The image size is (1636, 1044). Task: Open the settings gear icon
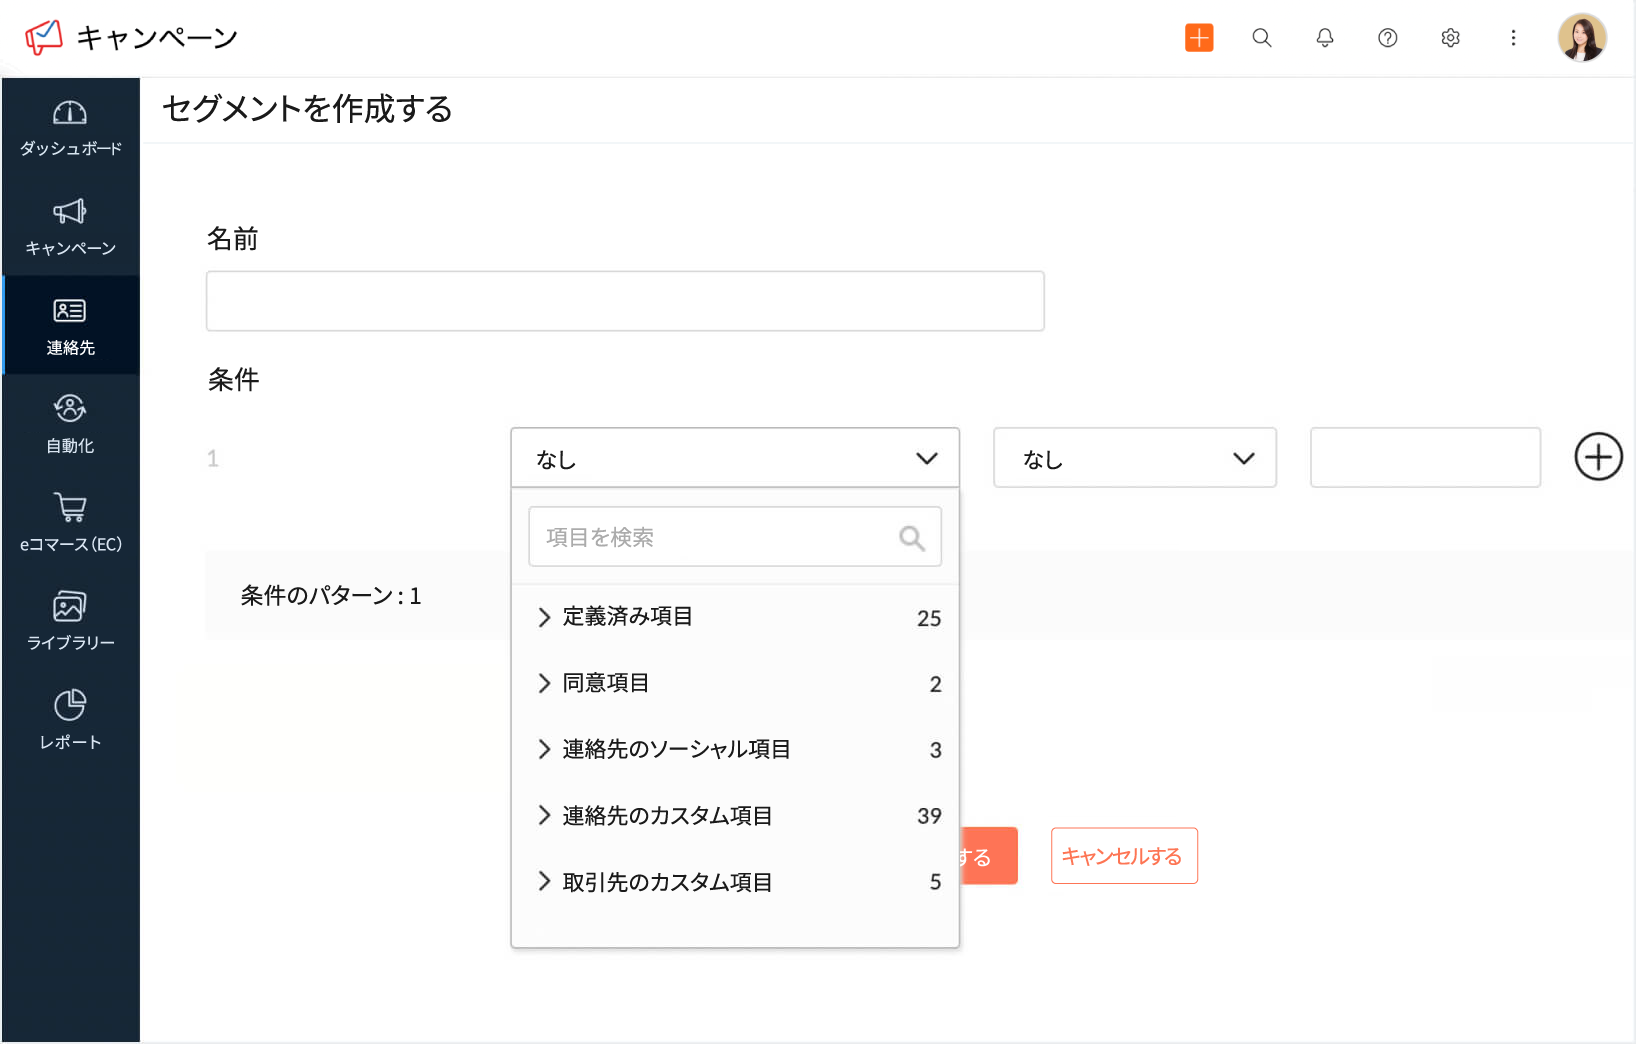(x=1450, y=37)
